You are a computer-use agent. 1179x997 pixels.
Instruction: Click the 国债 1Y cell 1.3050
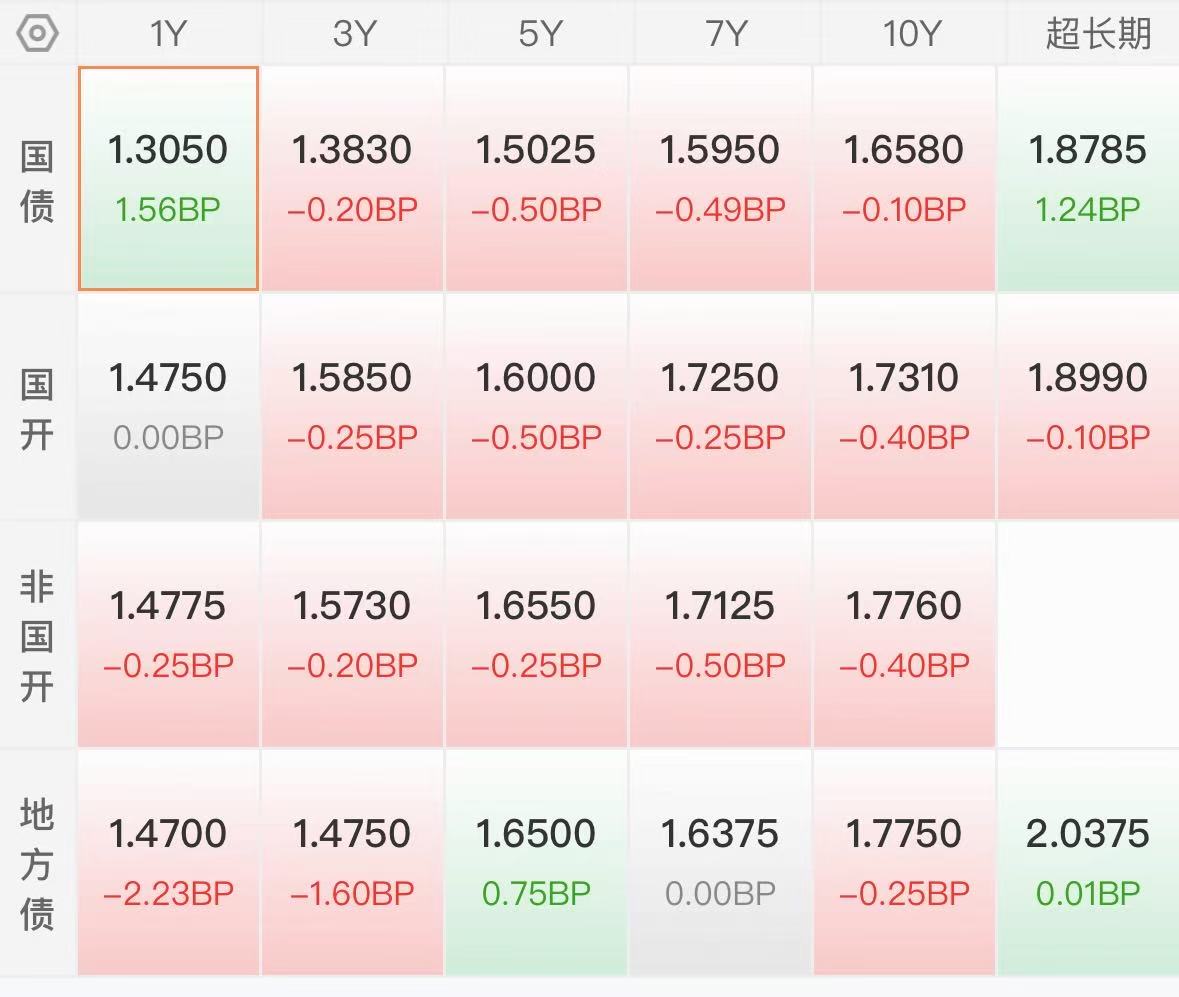[168, 178]
